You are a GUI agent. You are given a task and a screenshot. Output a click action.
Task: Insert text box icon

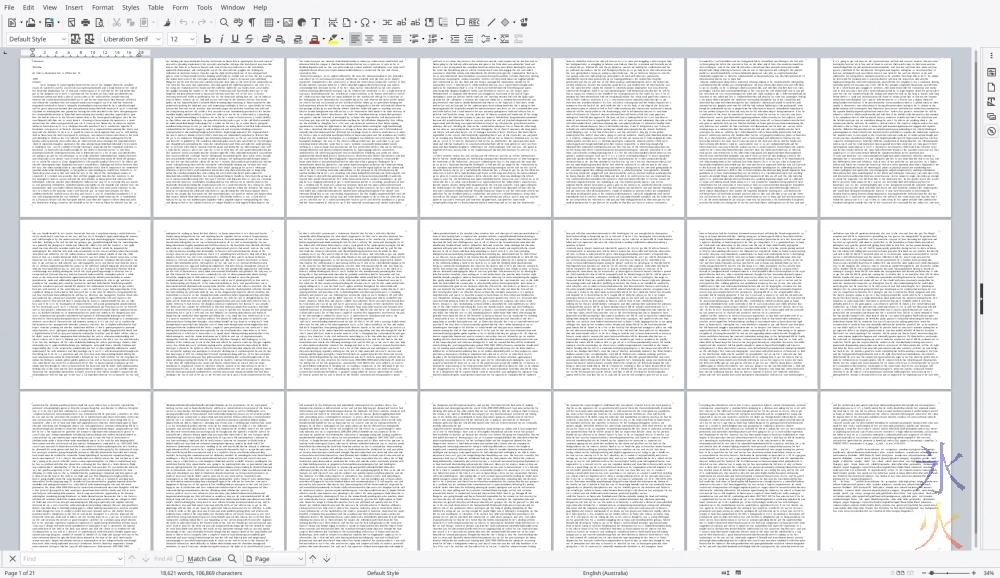(x=317, y=22)
